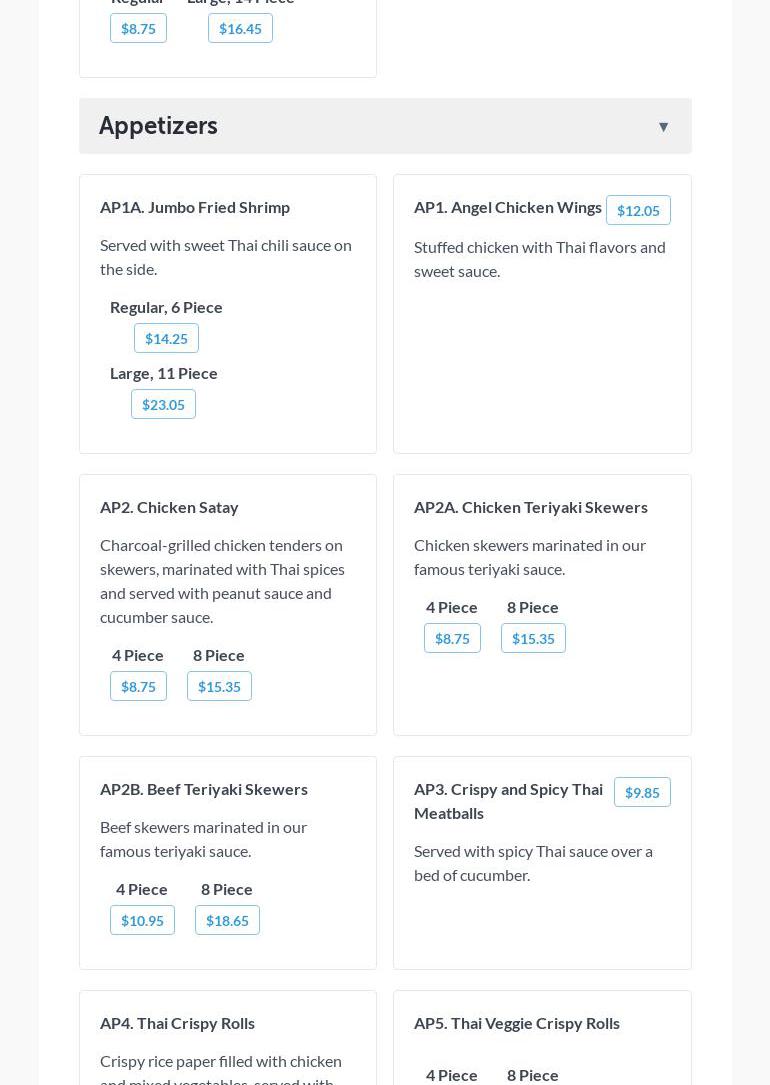
Task: Click the top $8.75 regular price button
Action: coord(138,29)
